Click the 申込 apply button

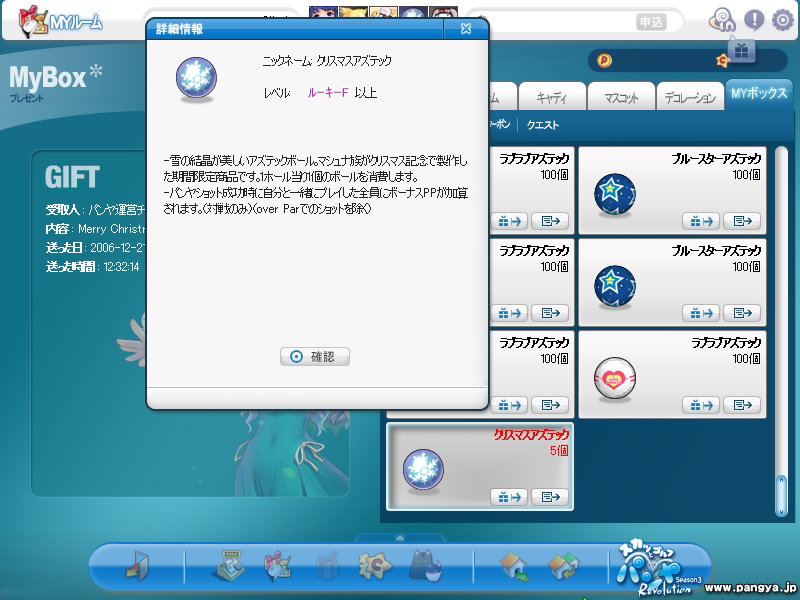(651, 21)
